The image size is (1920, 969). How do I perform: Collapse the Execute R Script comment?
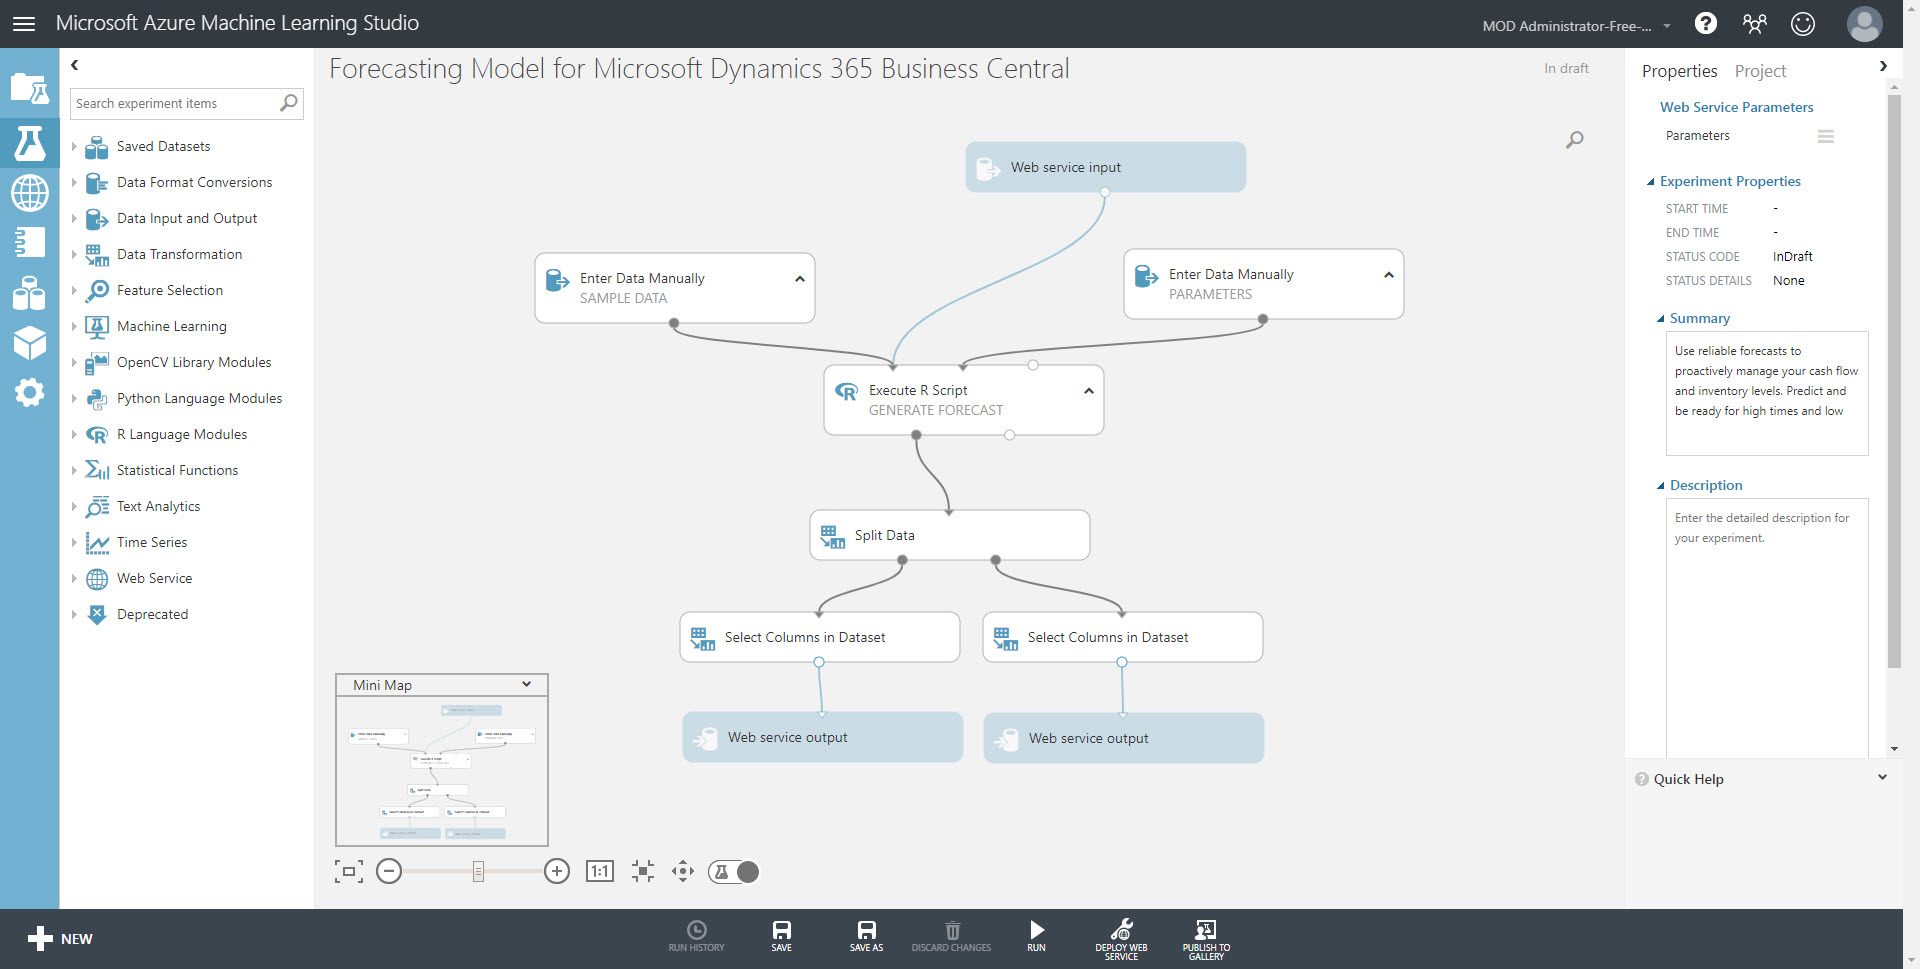[1089, 391]
